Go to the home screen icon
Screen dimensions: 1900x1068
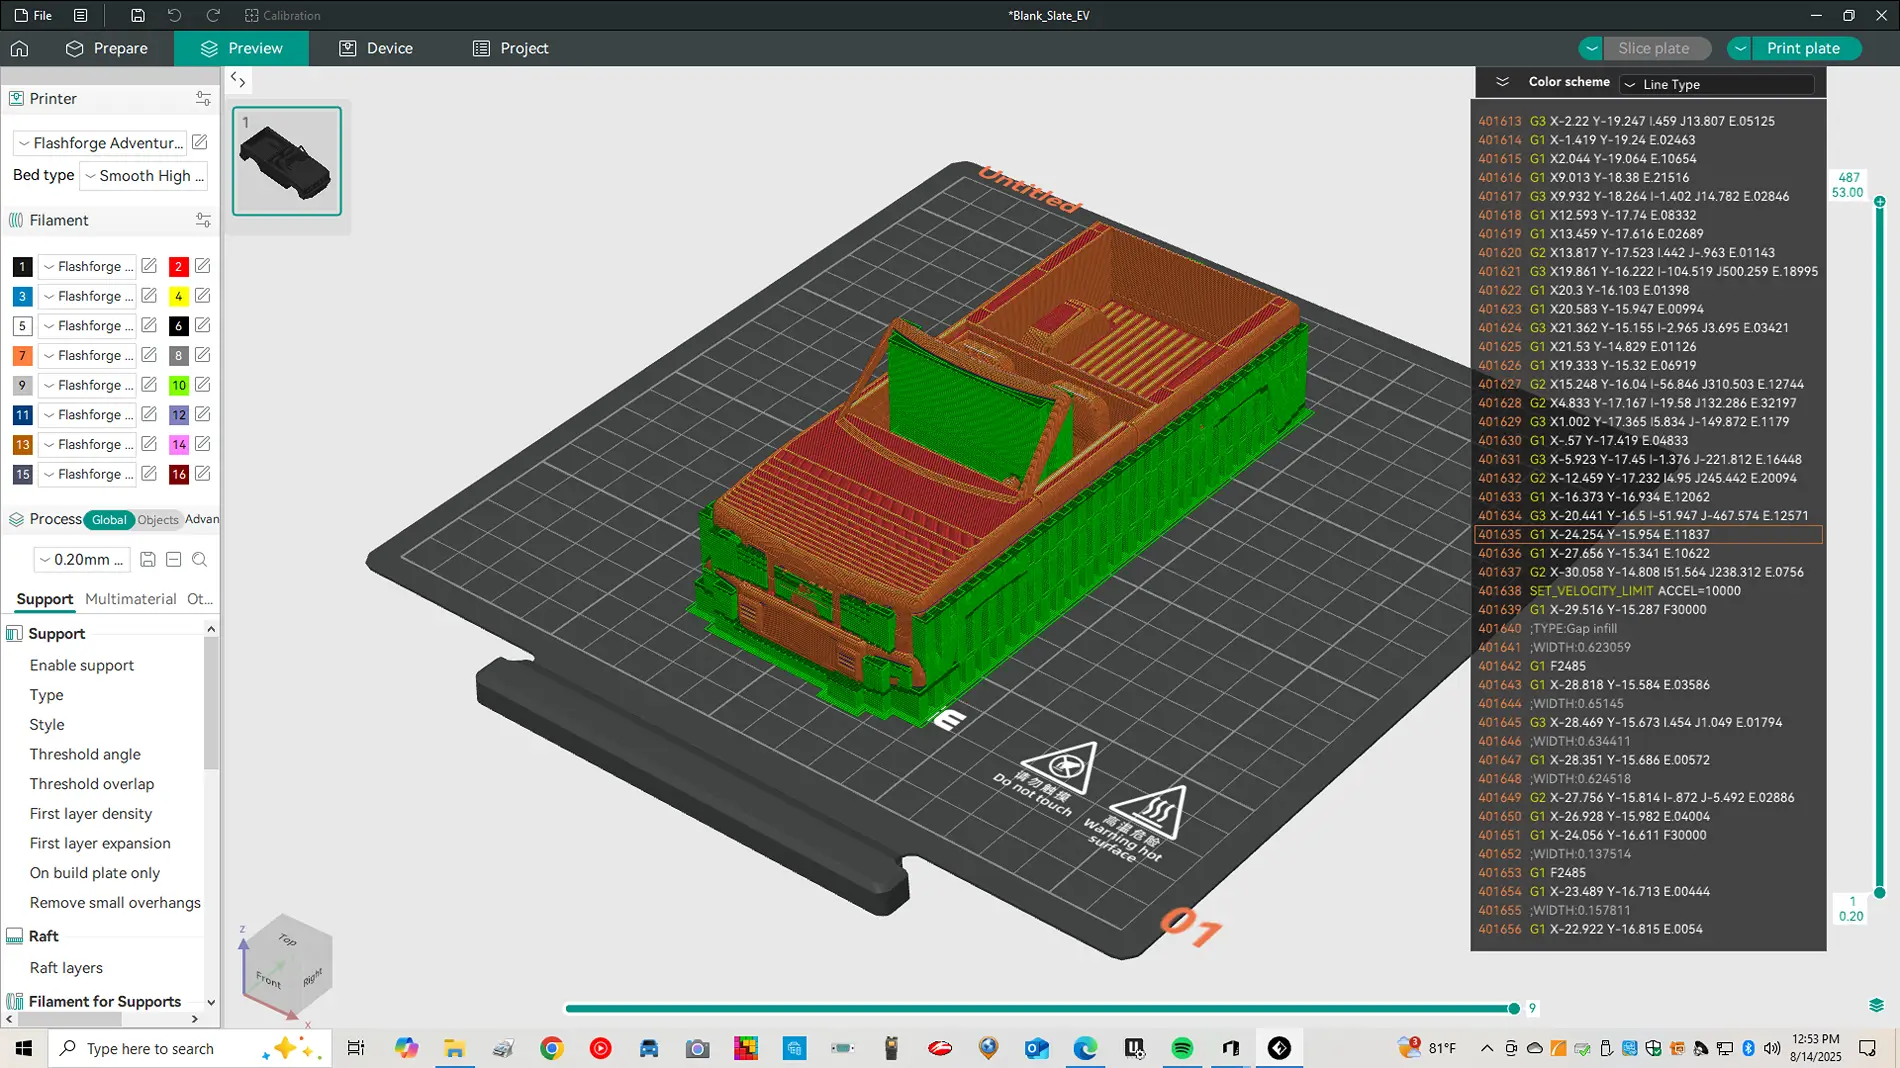20,48
